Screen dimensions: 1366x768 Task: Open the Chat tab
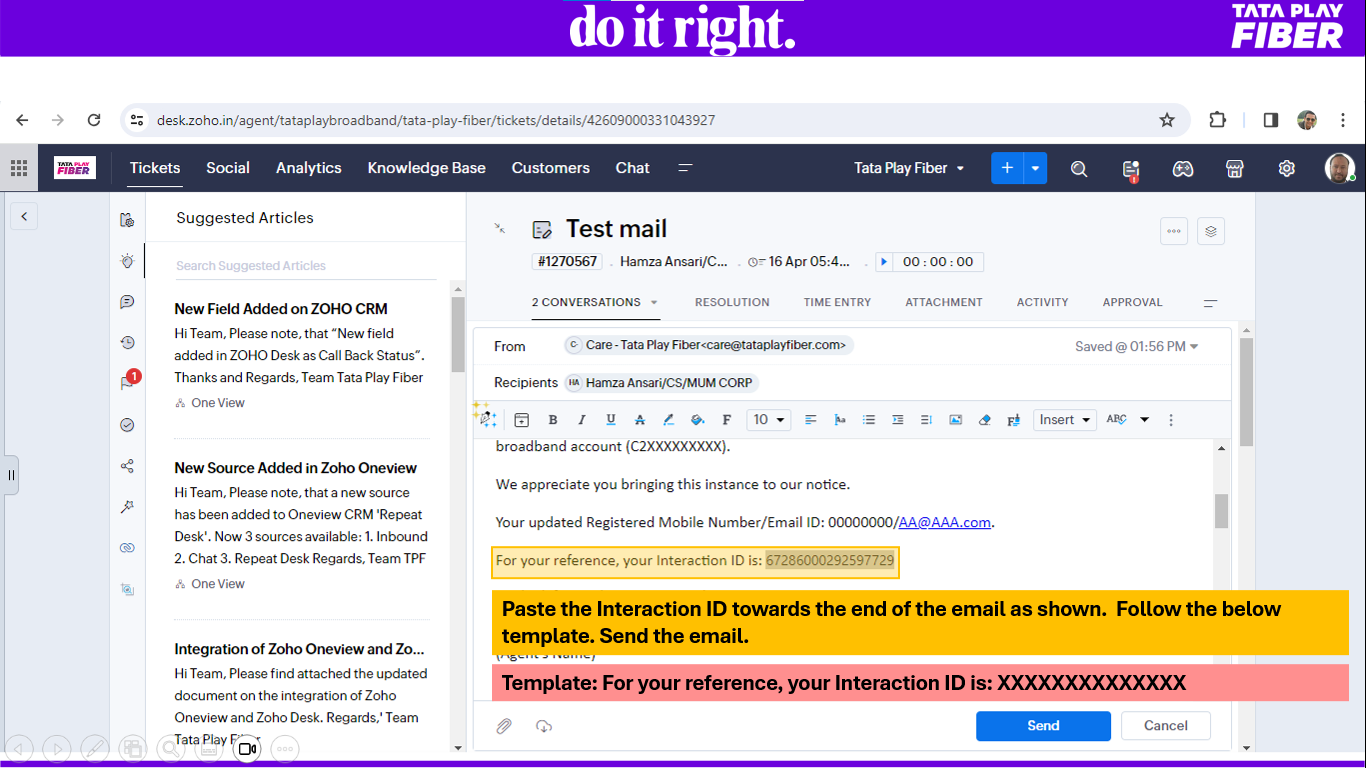coord(633,168)
